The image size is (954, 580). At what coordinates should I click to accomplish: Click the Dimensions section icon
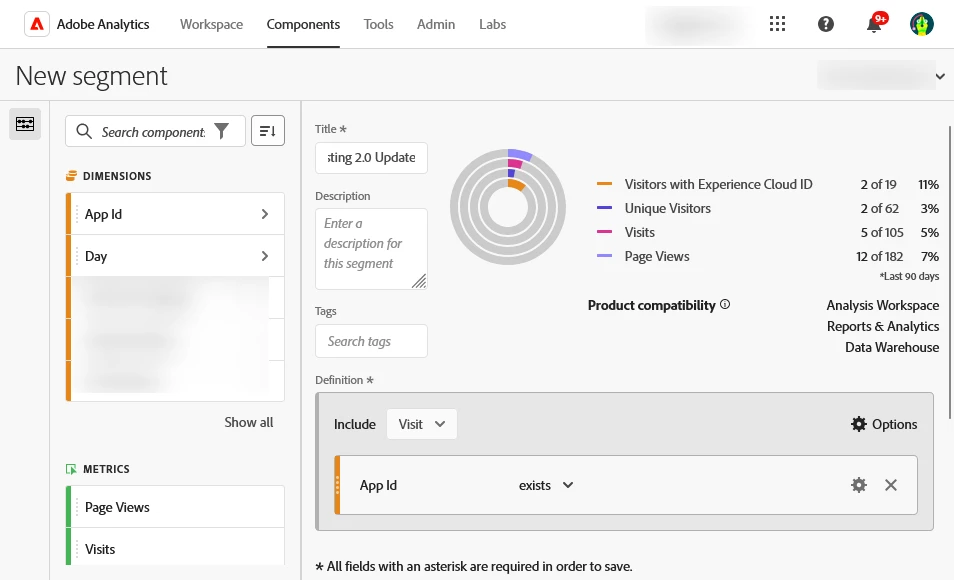(x=71, y=176)
